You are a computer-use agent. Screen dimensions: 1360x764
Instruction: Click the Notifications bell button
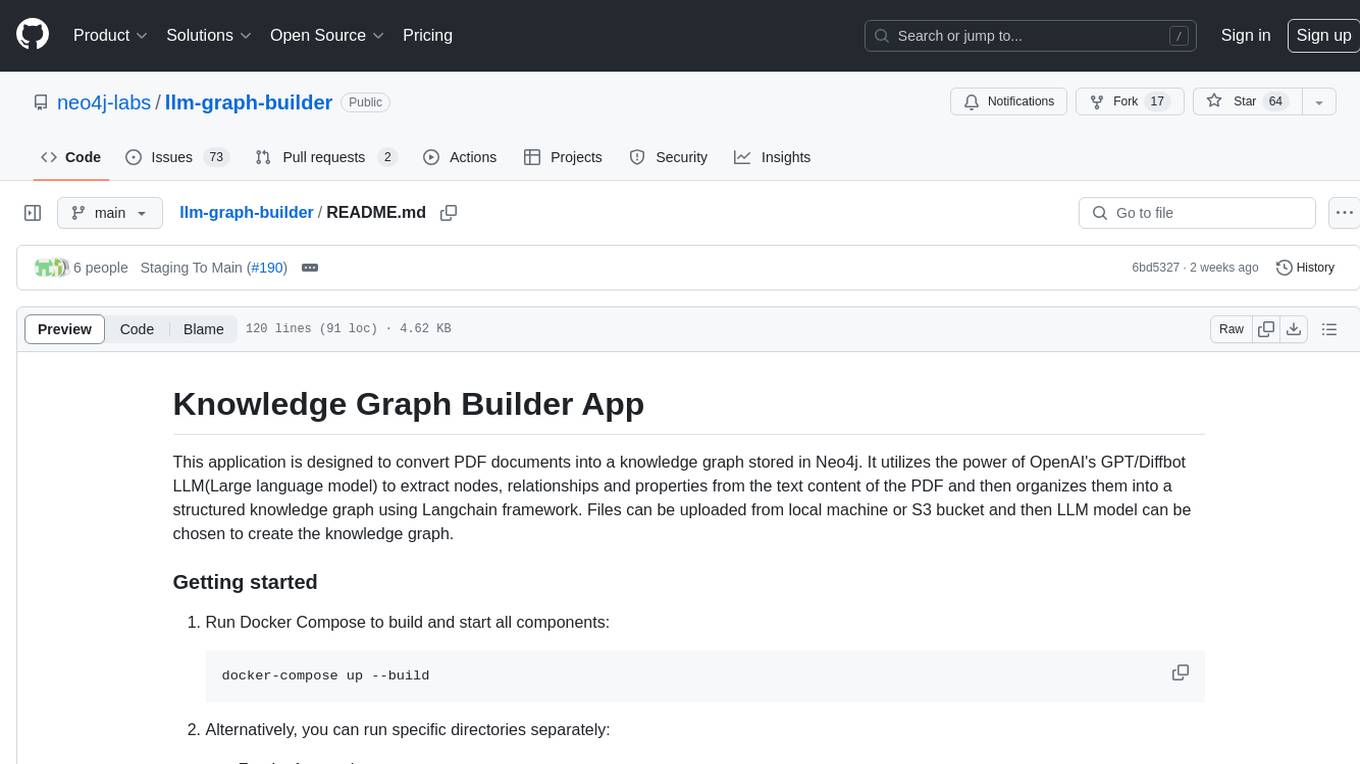click(x=1009, y=102)
